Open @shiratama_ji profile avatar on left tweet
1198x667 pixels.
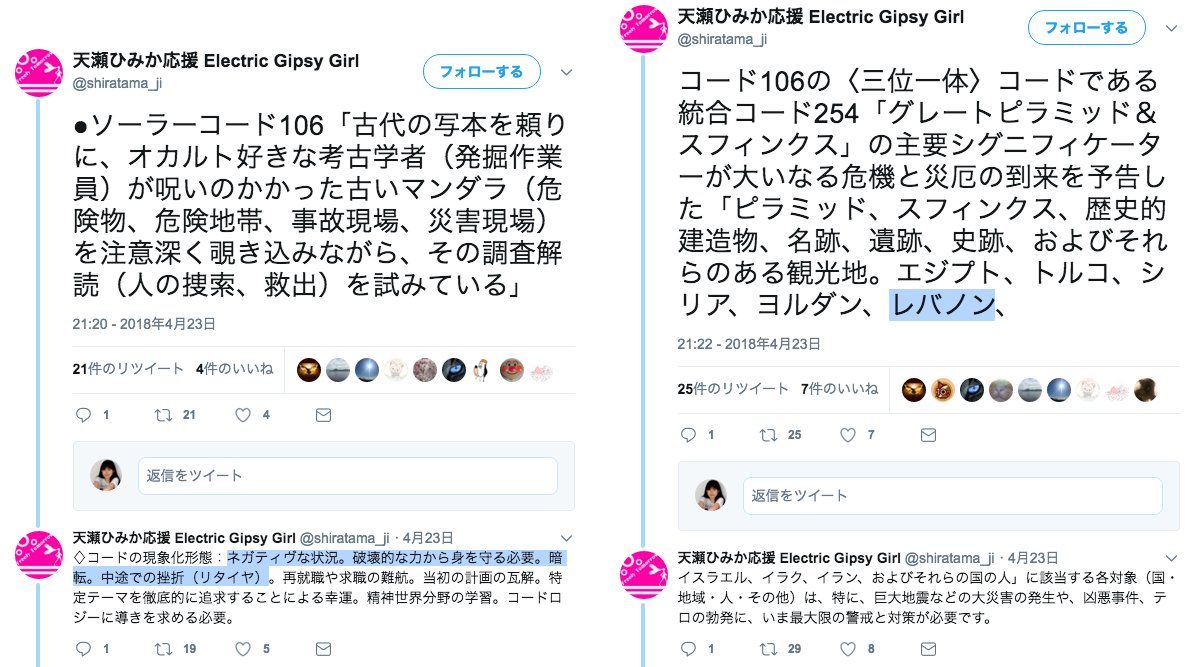pos(39,73)
